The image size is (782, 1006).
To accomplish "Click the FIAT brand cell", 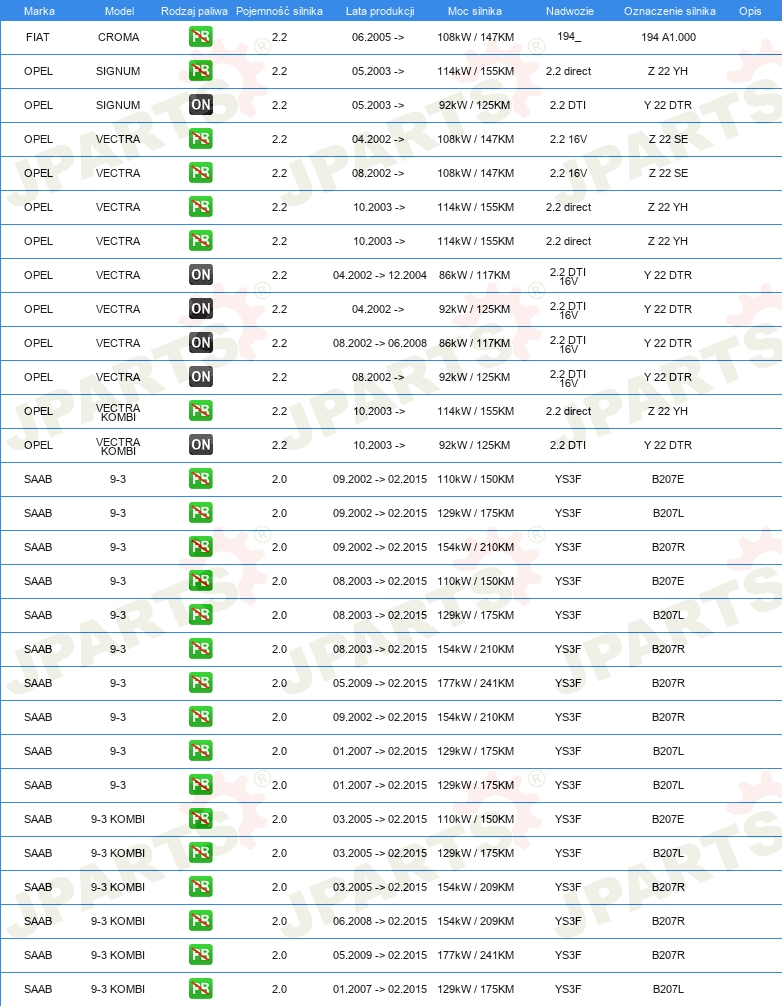I will (38, 37).
